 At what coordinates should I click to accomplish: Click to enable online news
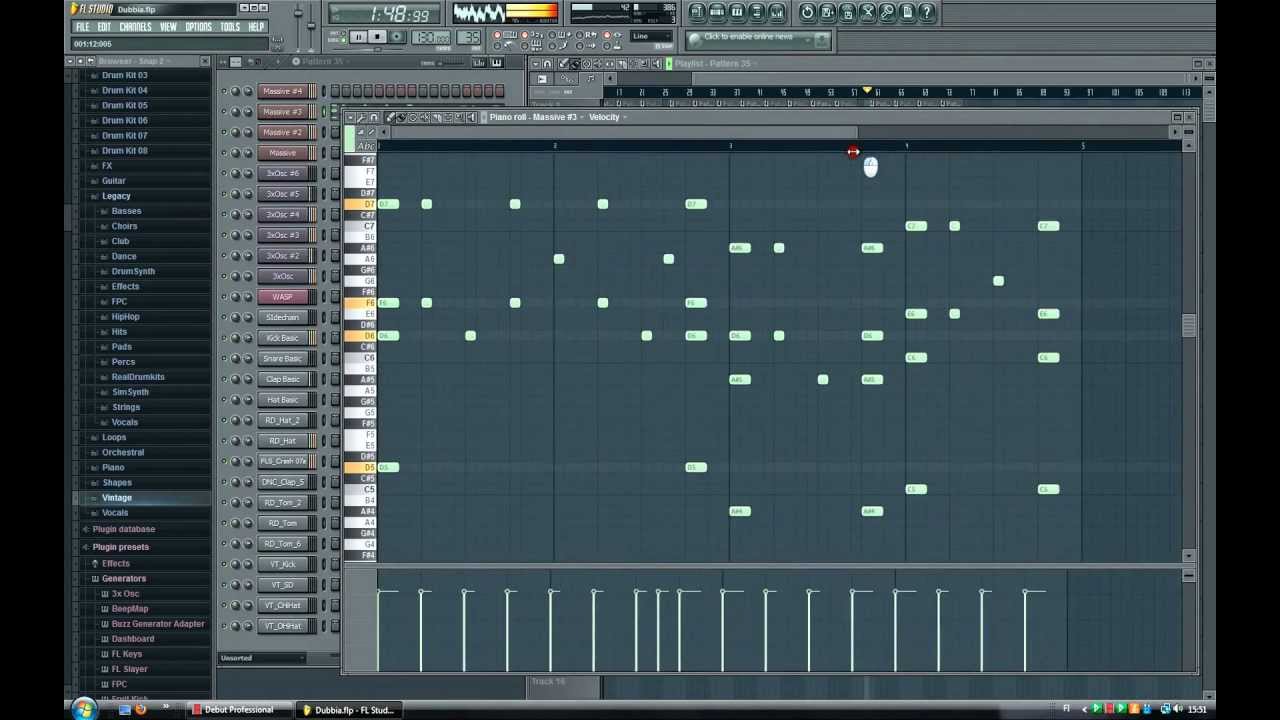pos(748,37)
